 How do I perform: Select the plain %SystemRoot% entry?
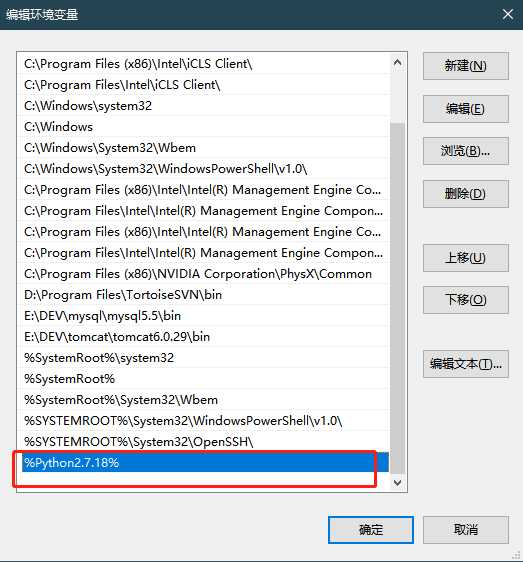tap(205, 379)
